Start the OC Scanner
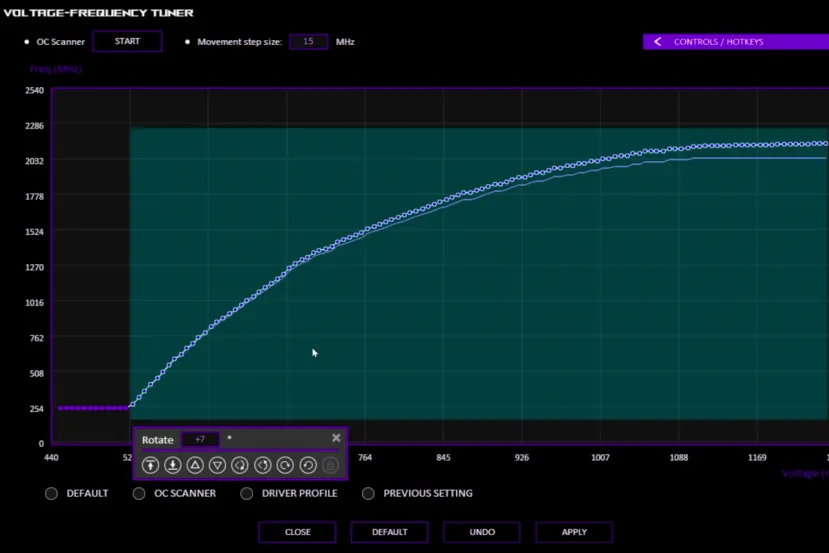 tap(127, 41)
